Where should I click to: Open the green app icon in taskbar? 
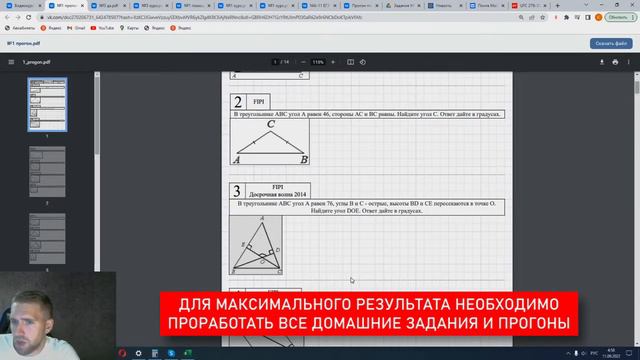[x=188, y=353]
